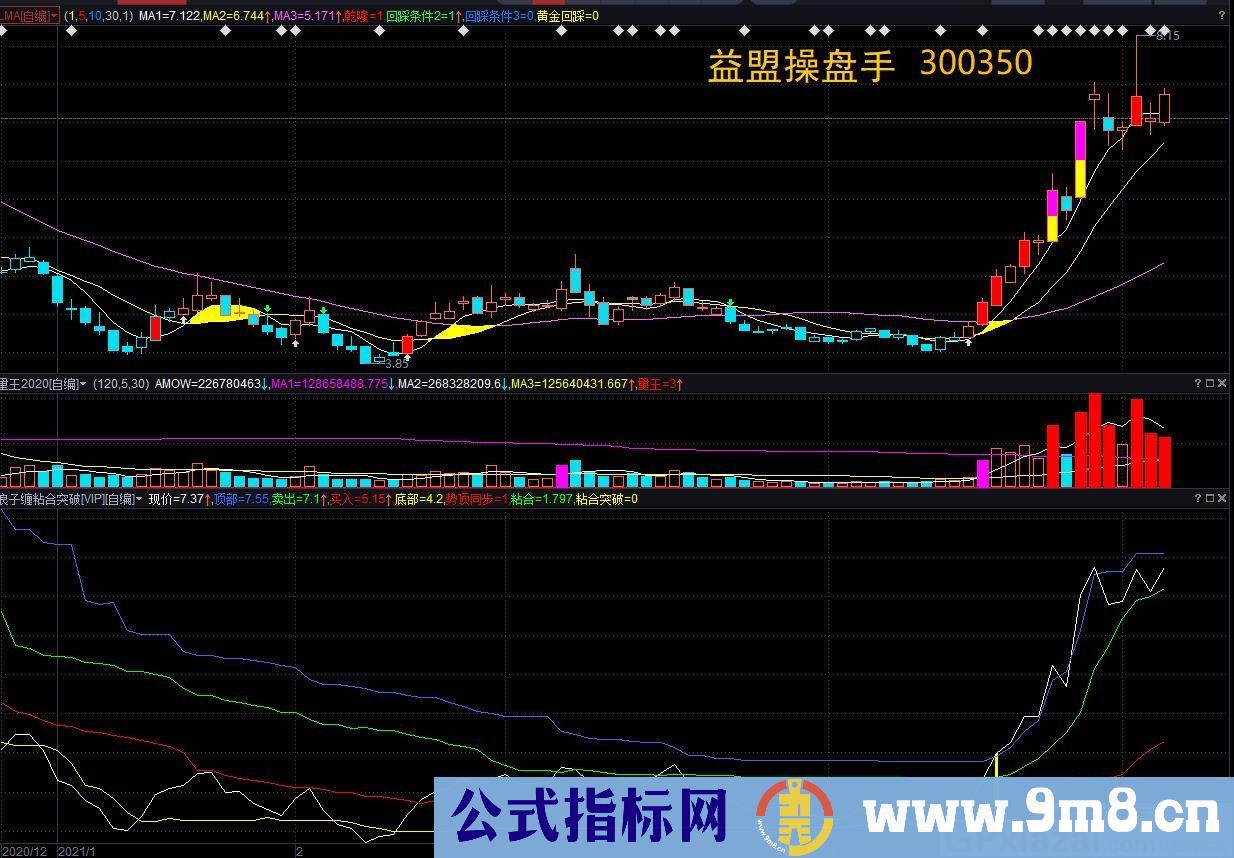Click the MA1=7.122 value
This screenshot has height=858, width=1234.
point(169,16)
